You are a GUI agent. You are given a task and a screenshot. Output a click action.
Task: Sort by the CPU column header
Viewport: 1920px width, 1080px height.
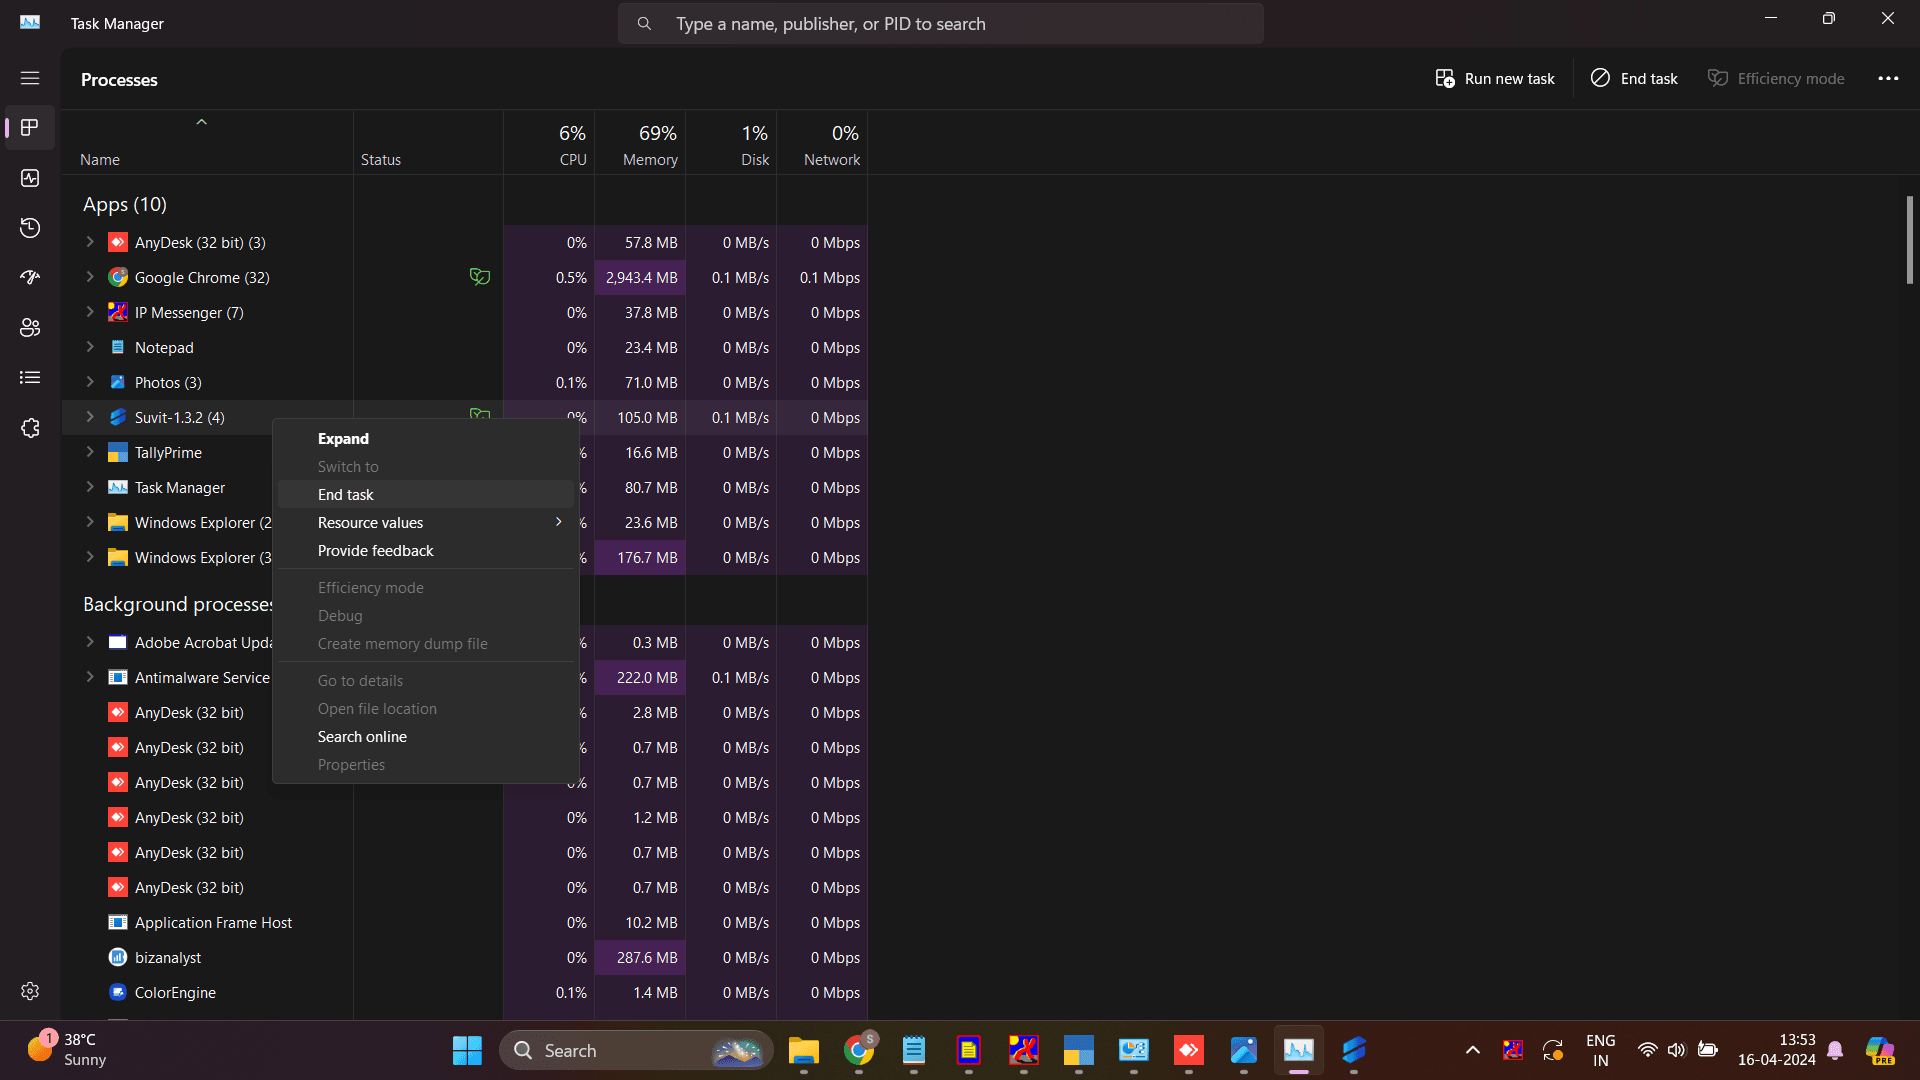pyautogui.click(x=549, y=142)
